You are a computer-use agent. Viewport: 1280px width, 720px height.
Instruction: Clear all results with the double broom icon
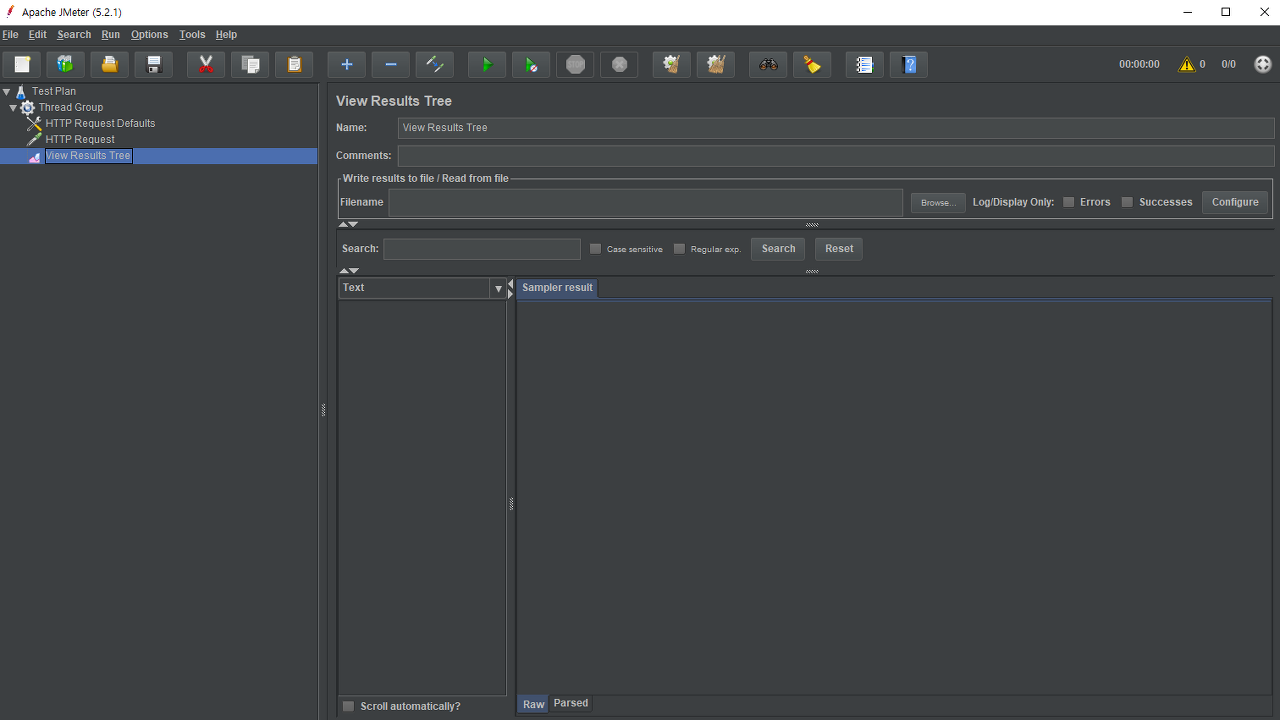[x=716, y=65]
